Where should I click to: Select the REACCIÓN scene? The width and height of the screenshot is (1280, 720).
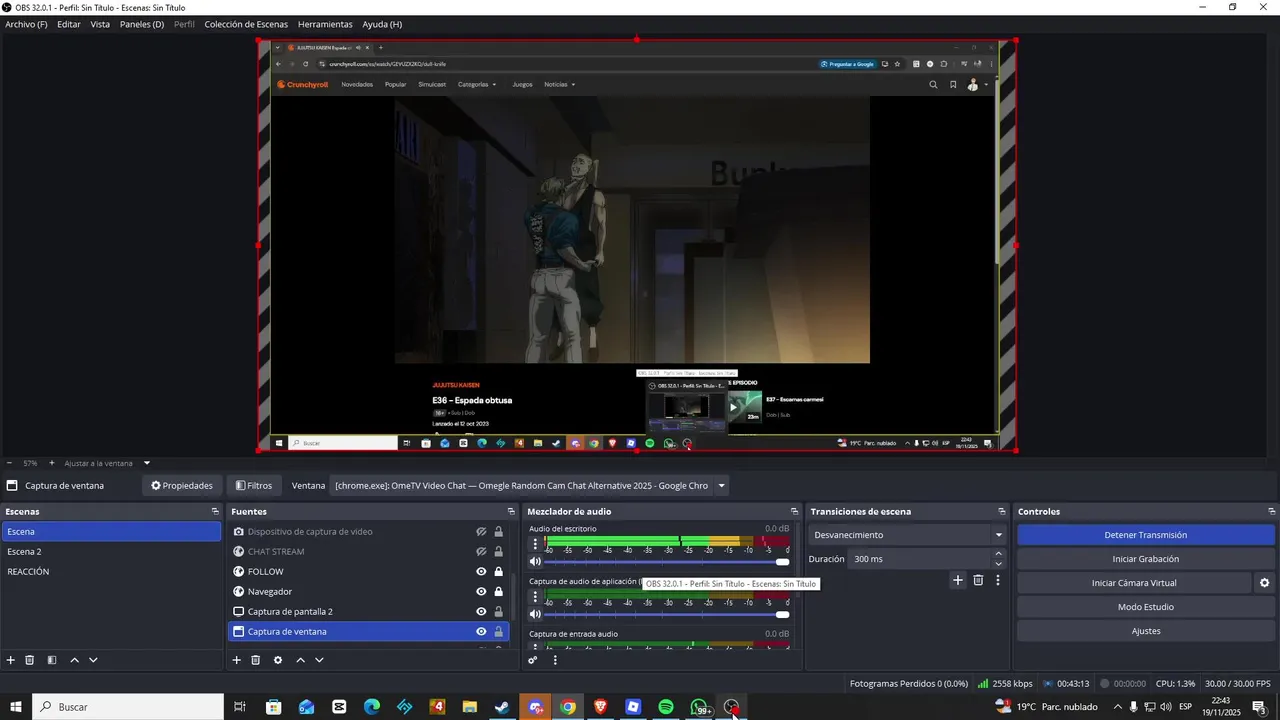pyautogui.click(x=111, y=572)
